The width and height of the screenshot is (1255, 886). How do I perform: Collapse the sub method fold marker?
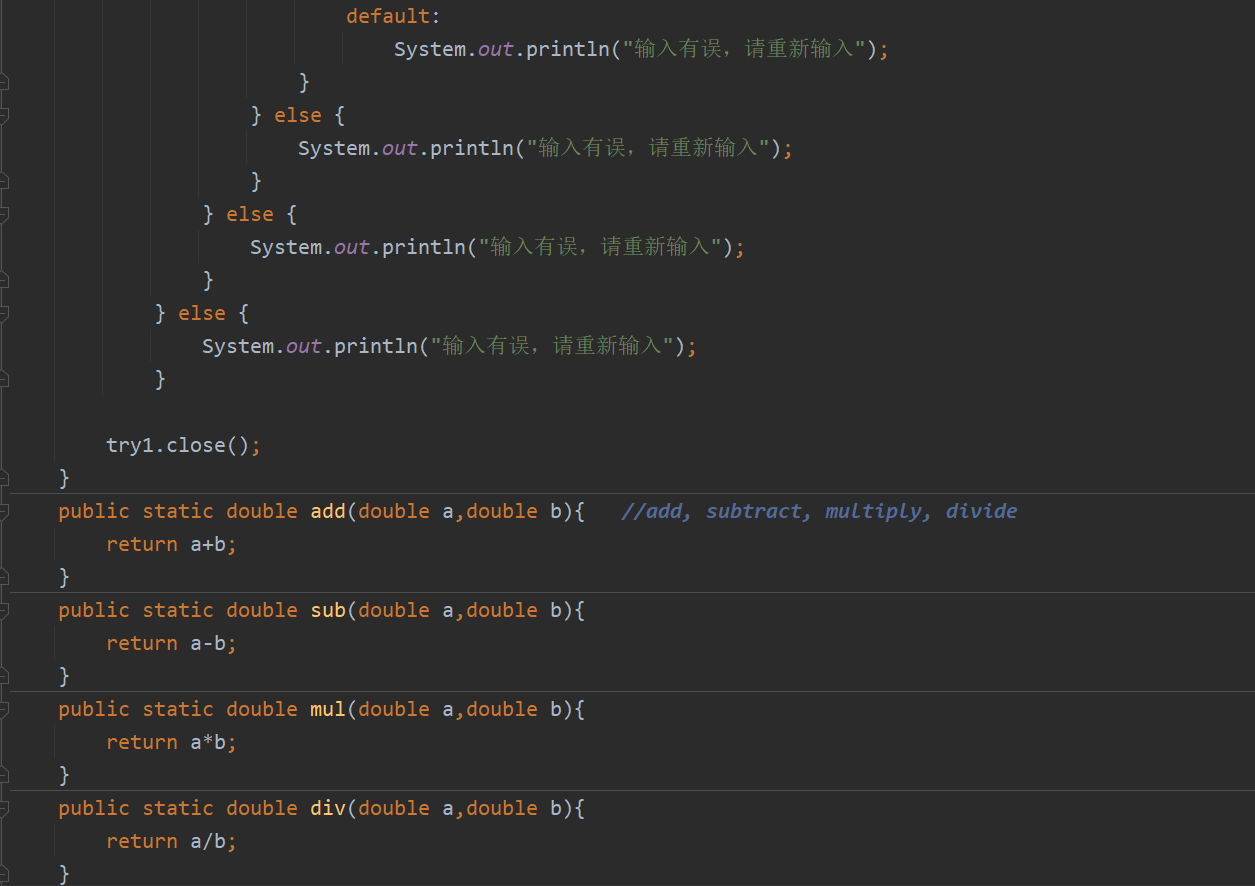[3, 610]
